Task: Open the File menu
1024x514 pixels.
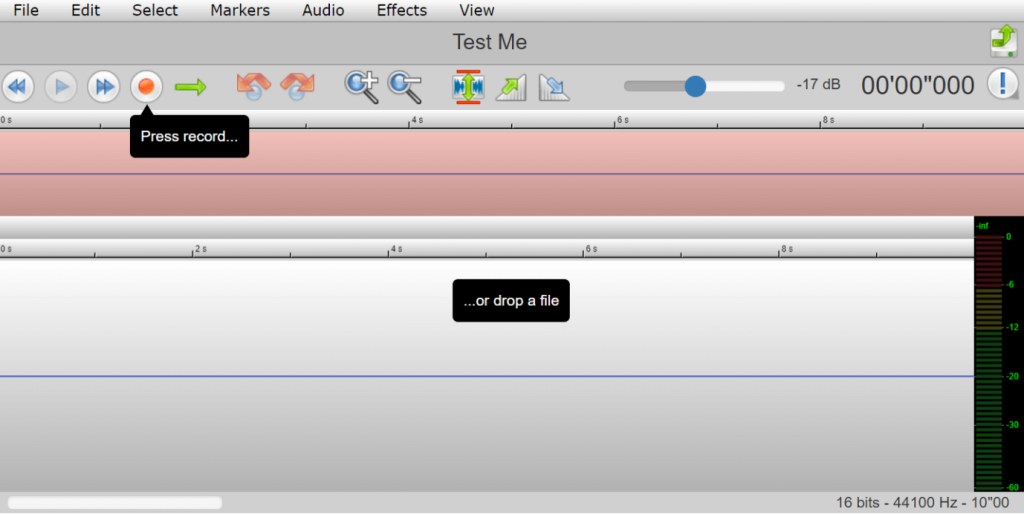Action: pyautogui.click(x=26, y=10)
